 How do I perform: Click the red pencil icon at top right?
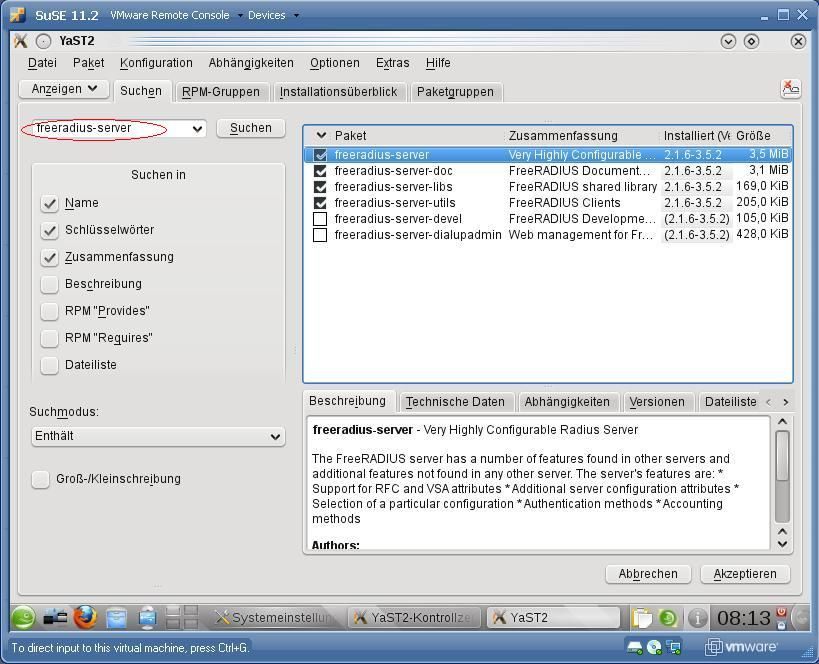pos(791,88)
